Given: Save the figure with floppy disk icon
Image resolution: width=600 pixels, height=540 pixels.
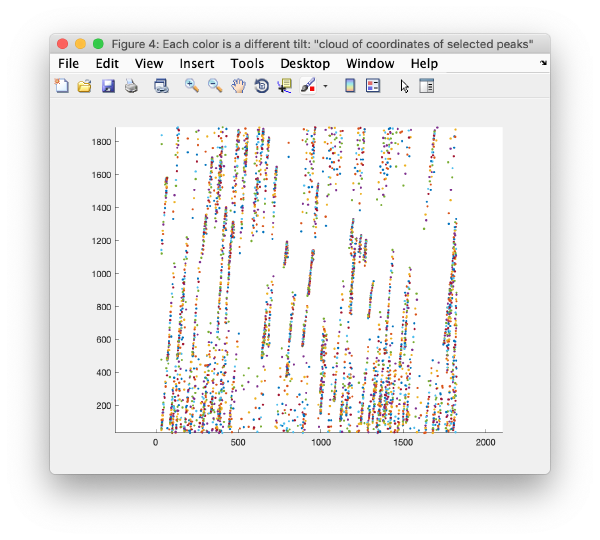Looking at the screenshot, I should [x=108, y=86].
